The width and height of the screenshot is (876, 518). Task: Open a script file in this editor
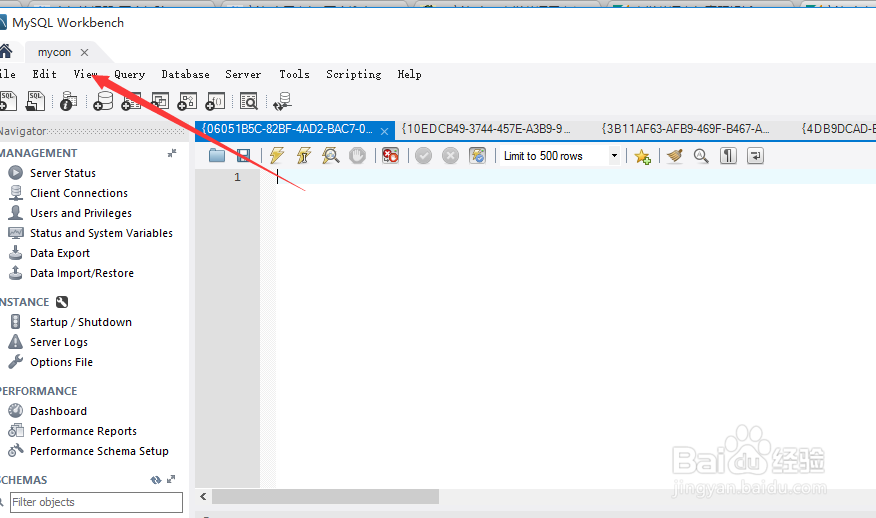217,155
